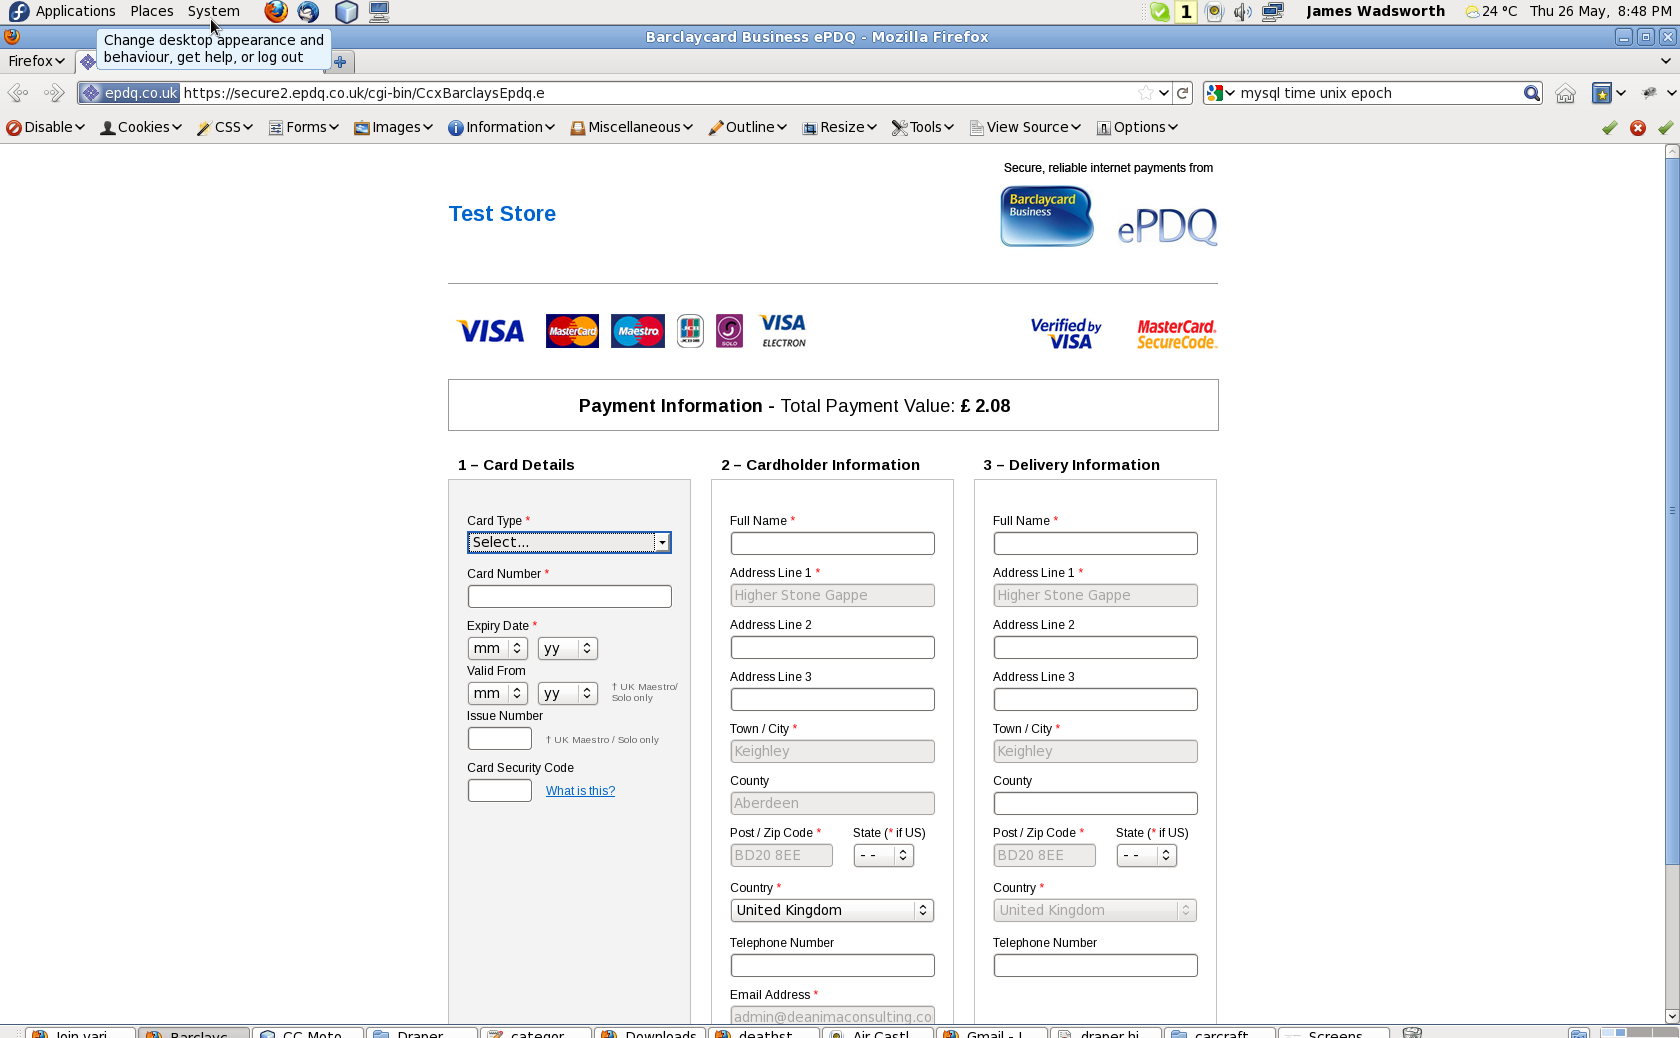Open the Valid From month selector
This screenshot has height=1038, width=1680.
pyautogui.click(x=497, y=693)
